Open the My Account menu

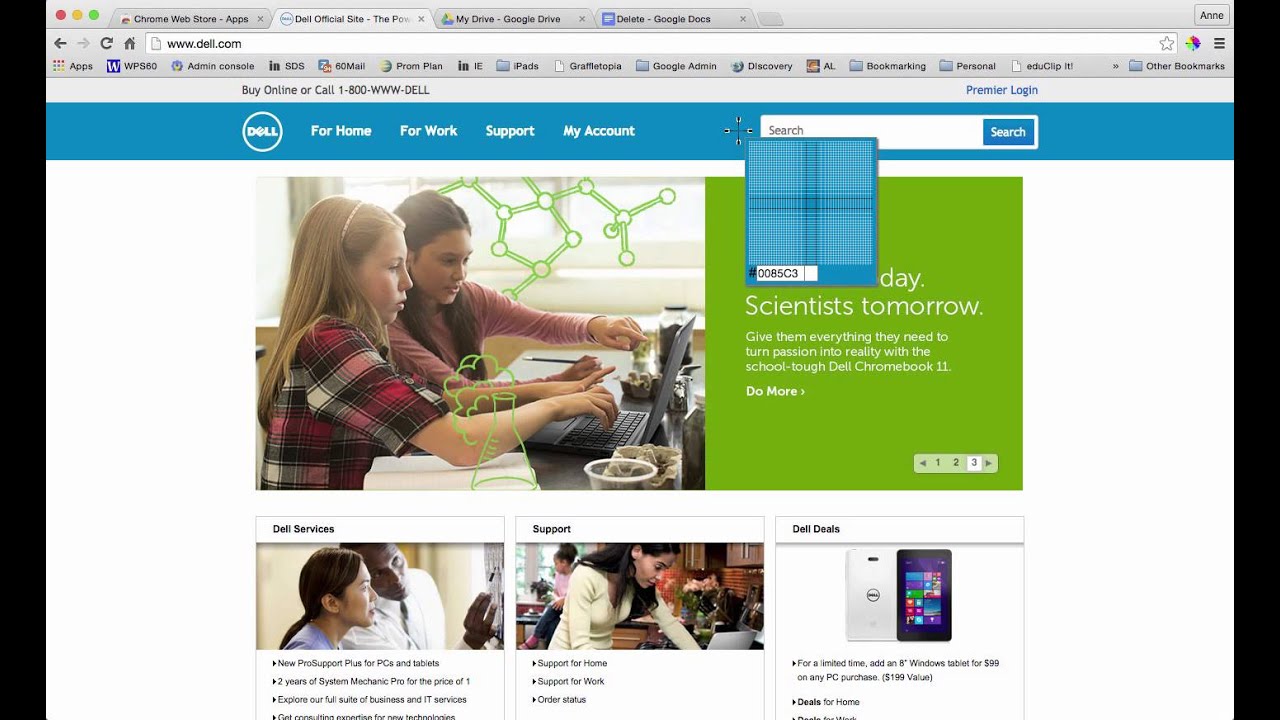click(x=599, y=131)
